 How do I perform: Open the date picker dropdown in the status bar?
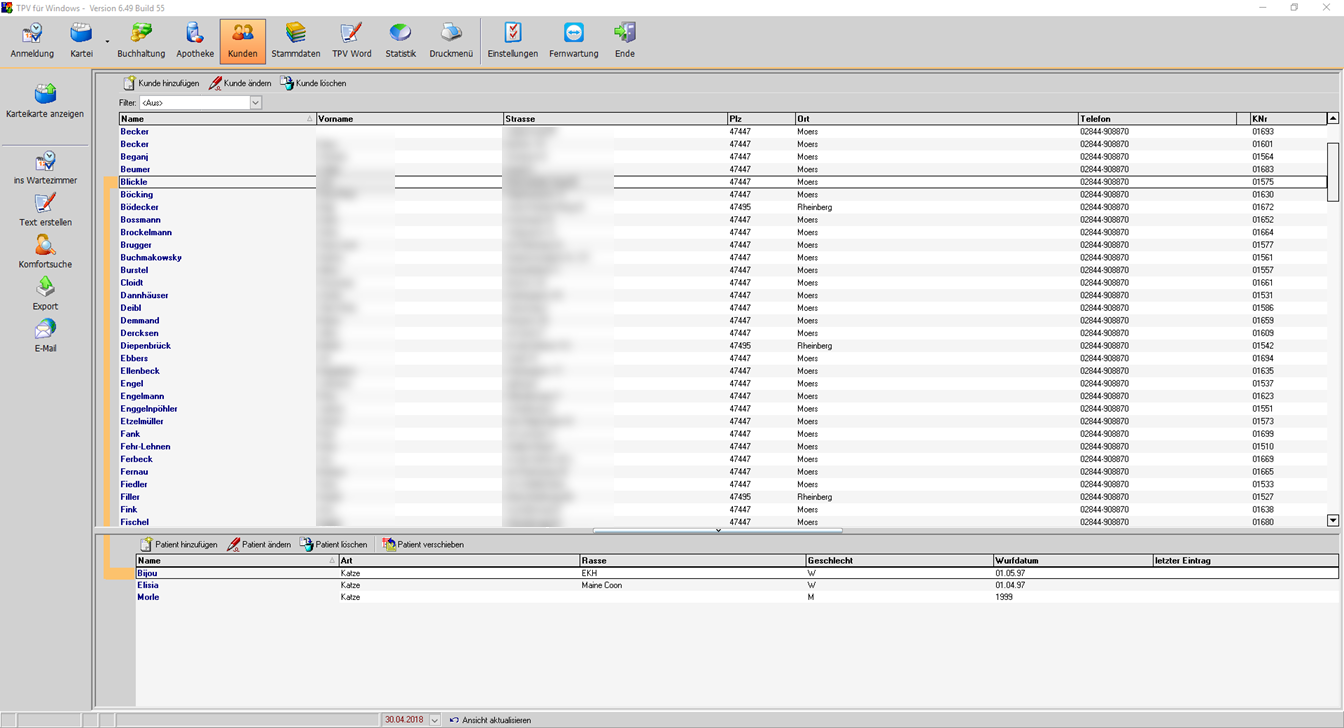434,720
